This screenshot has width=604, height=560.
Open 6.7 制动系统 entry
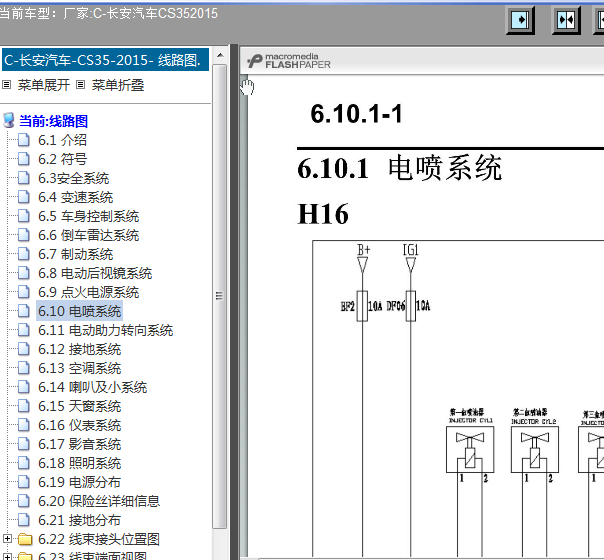point(76,254)
